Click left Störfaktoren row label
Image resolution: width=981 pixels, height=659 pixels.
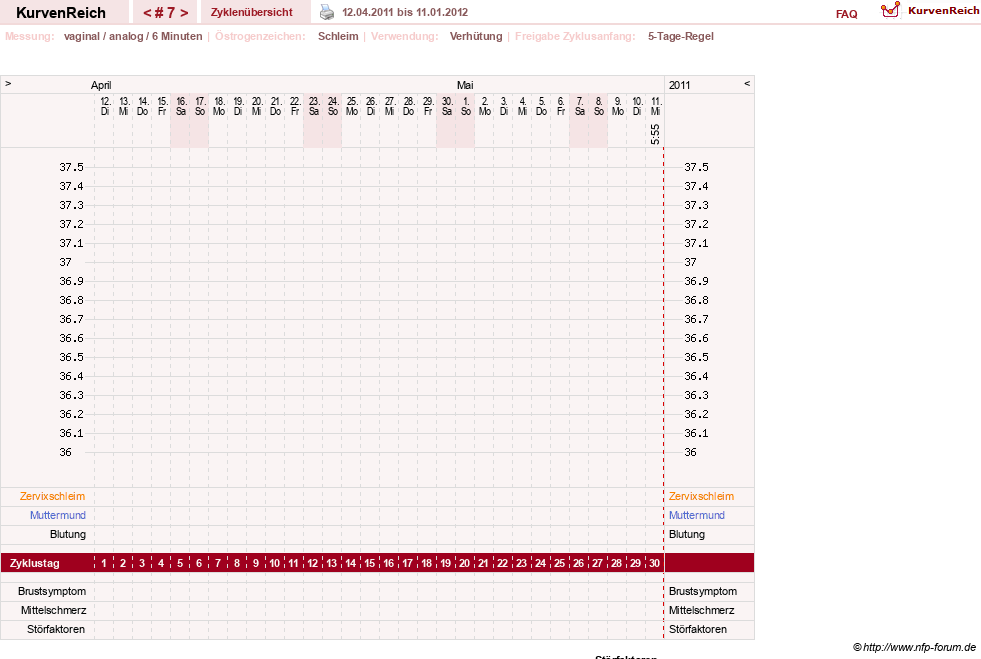pyautogui.click(x=56, y=629)
